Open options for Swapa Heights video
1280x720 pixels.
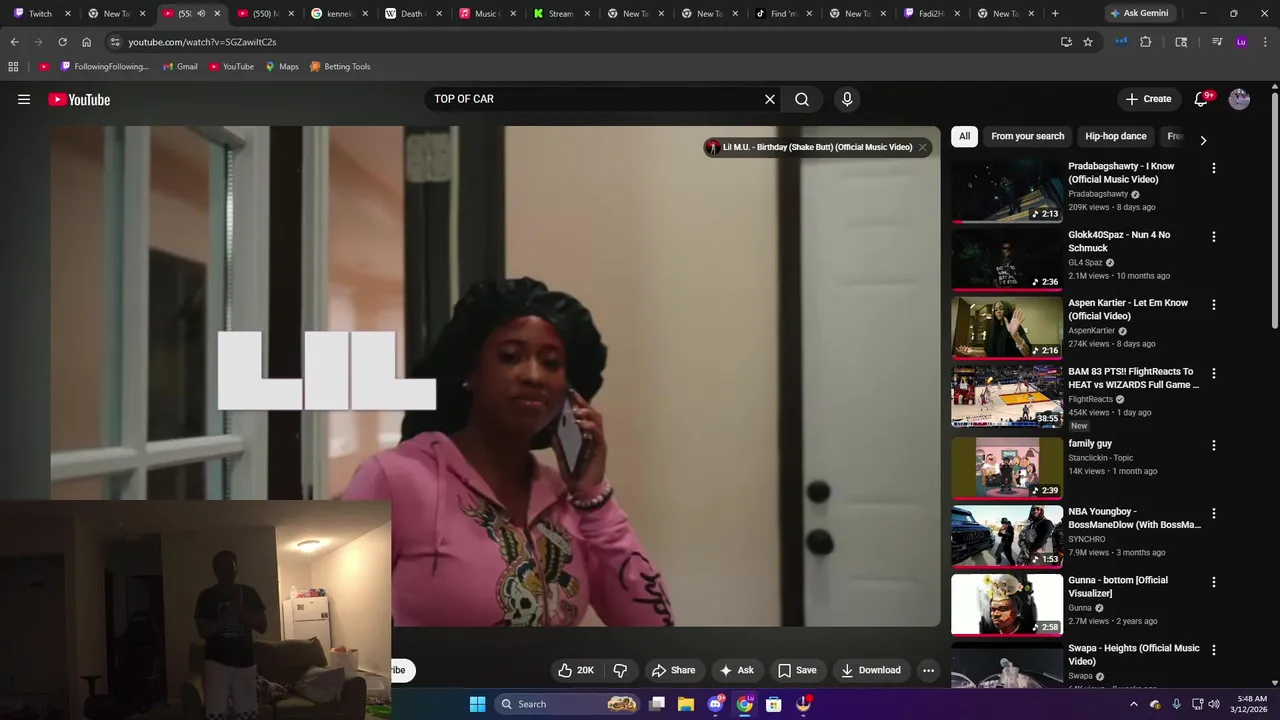click(x=1214, y=650)
